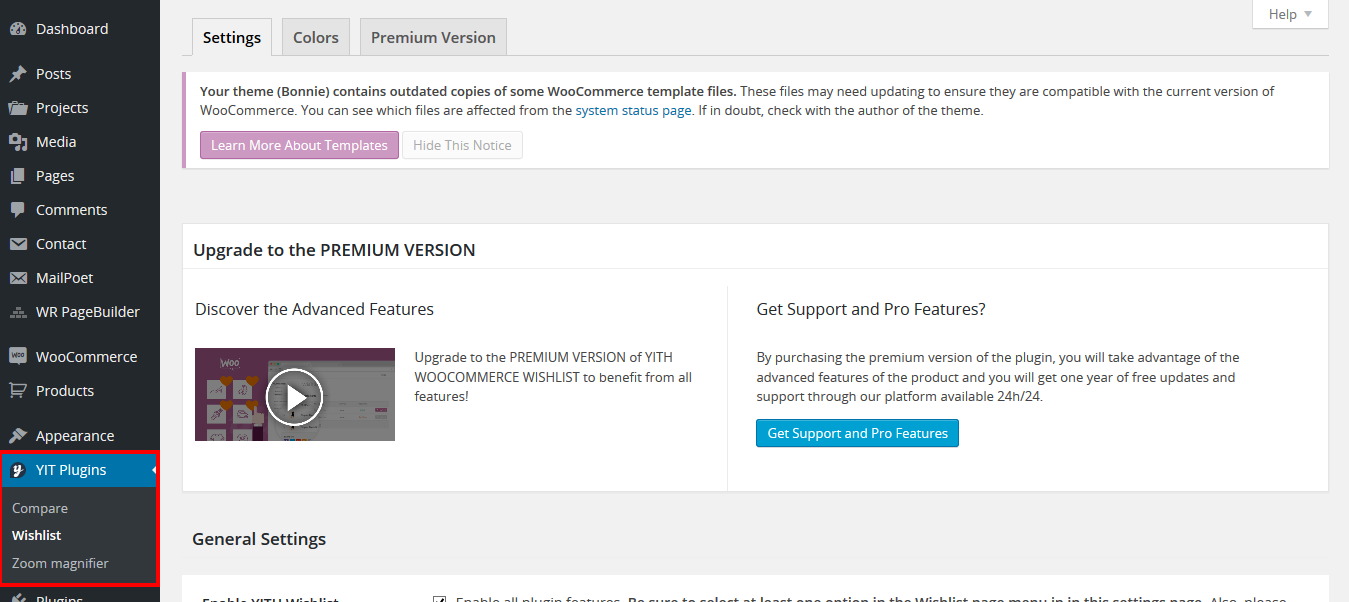Image resolution: width=1349 pixels, height=602 pixels.
Task: Click Get Support and Pro Features button
Action: click(857, 433)
